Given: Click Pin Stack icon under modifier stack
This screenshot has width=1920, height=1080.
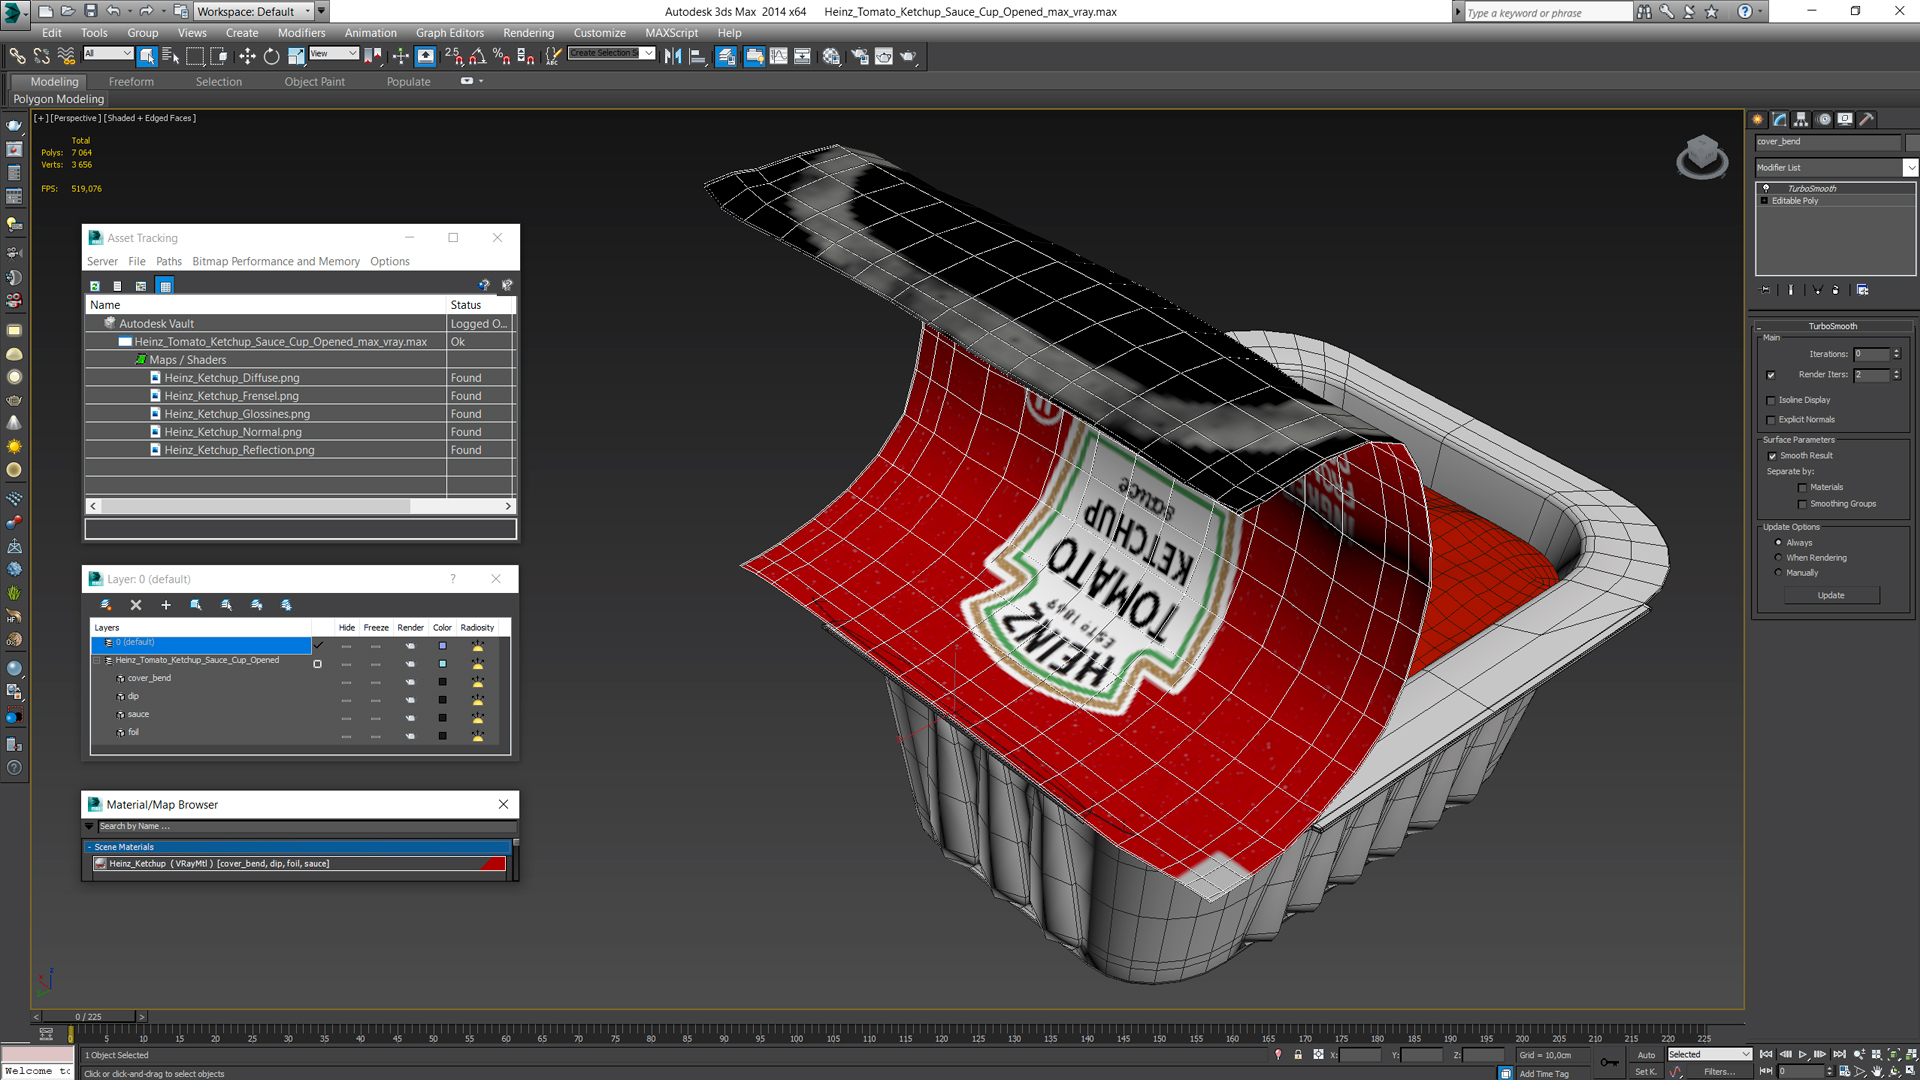Looking at the screenshot, I should [x=1766, y=290].
